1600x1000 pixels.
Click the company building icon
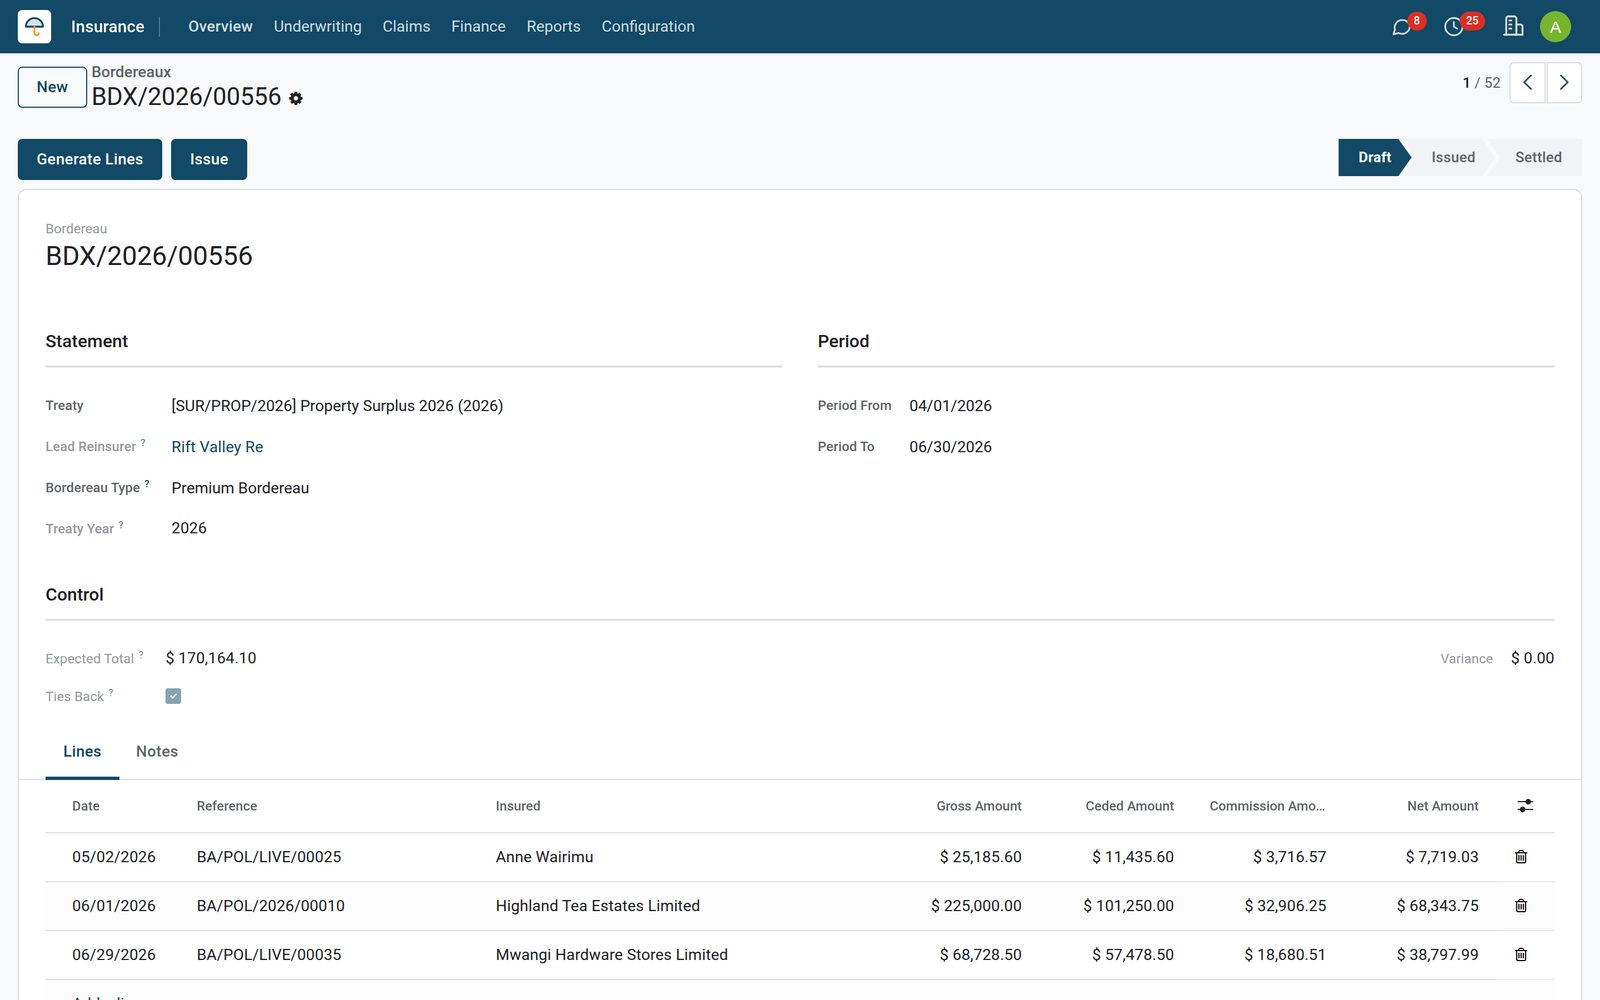click(1513, 26)
